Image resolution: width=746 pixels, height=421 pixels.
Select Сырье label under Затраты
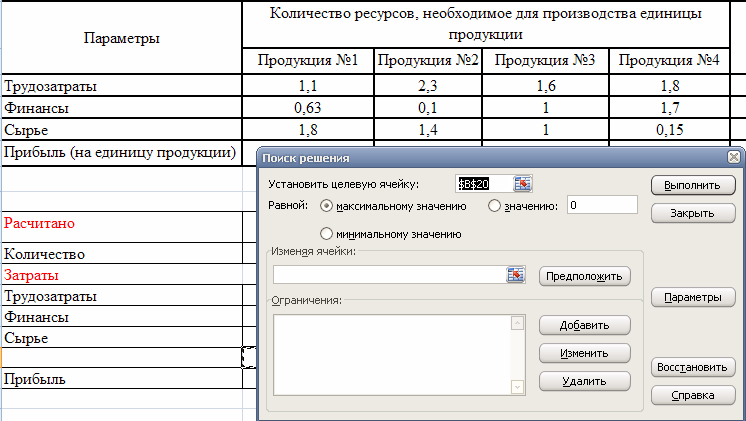pos(122,337)
